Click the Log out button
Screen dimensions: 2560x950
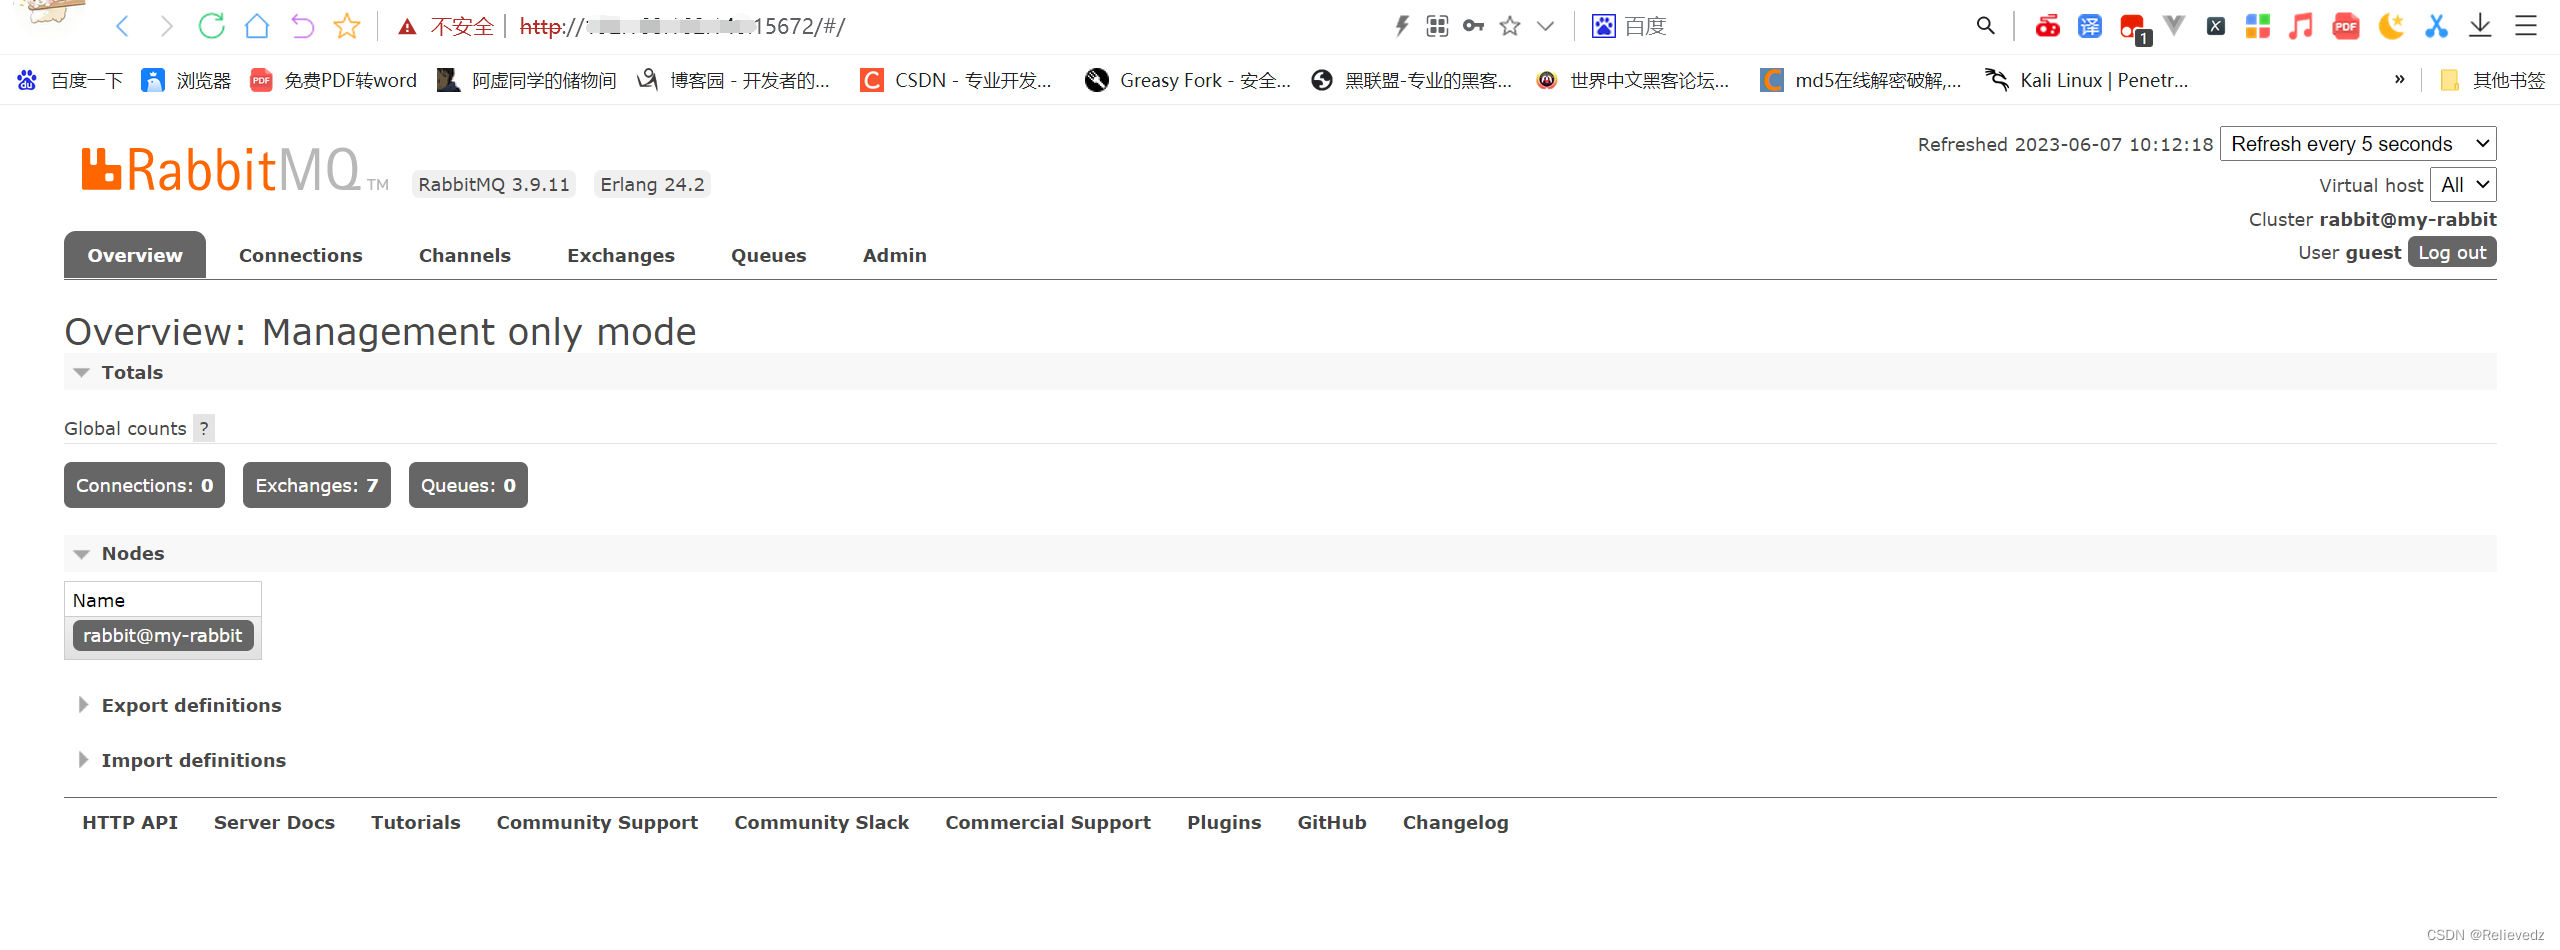coord(2451,253)
